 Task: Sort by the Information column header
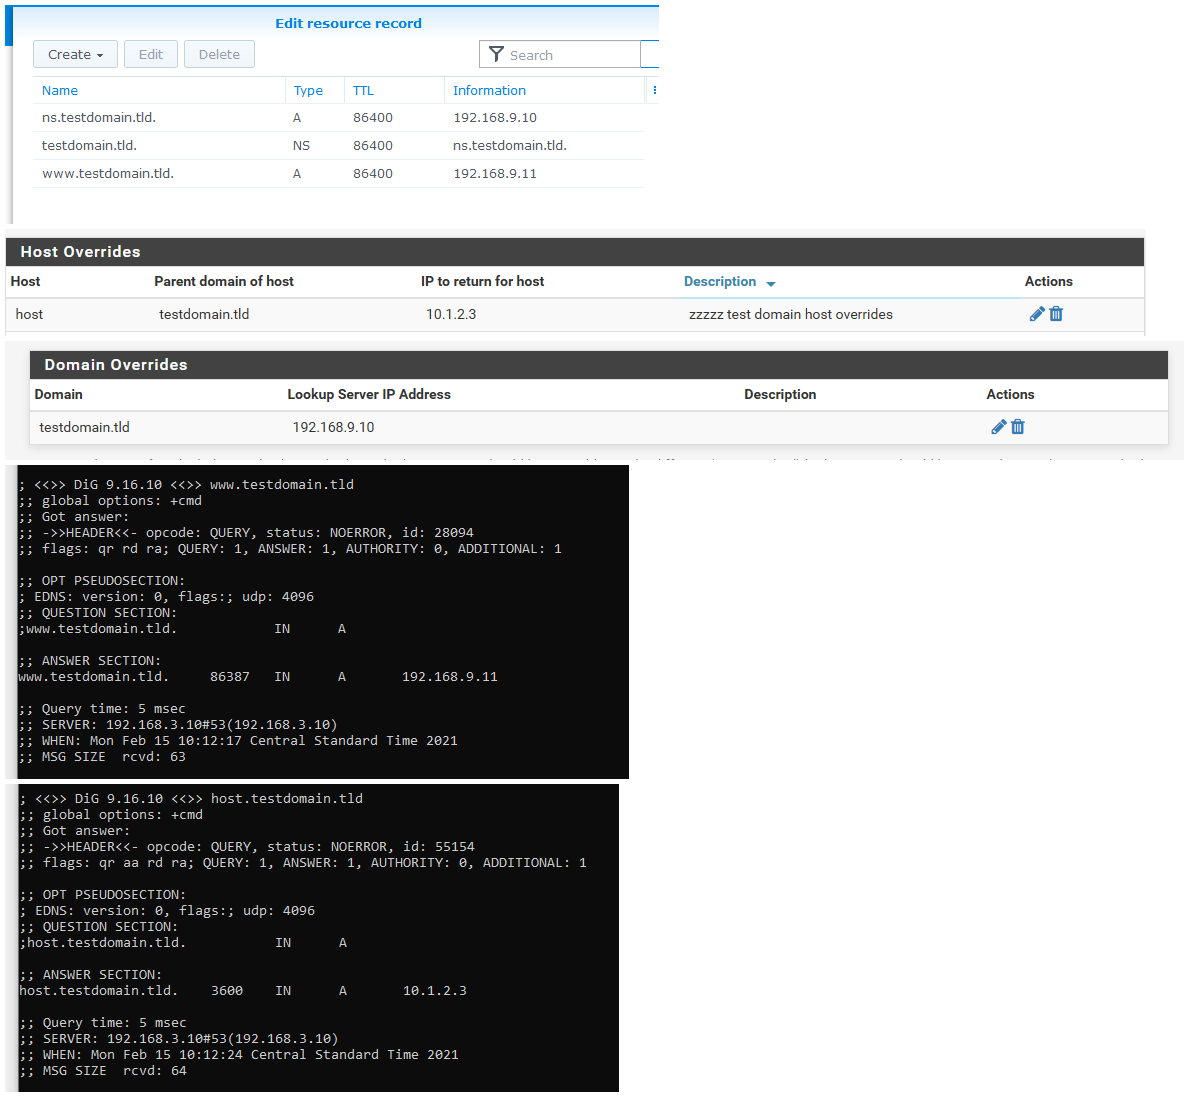(489, 90)
